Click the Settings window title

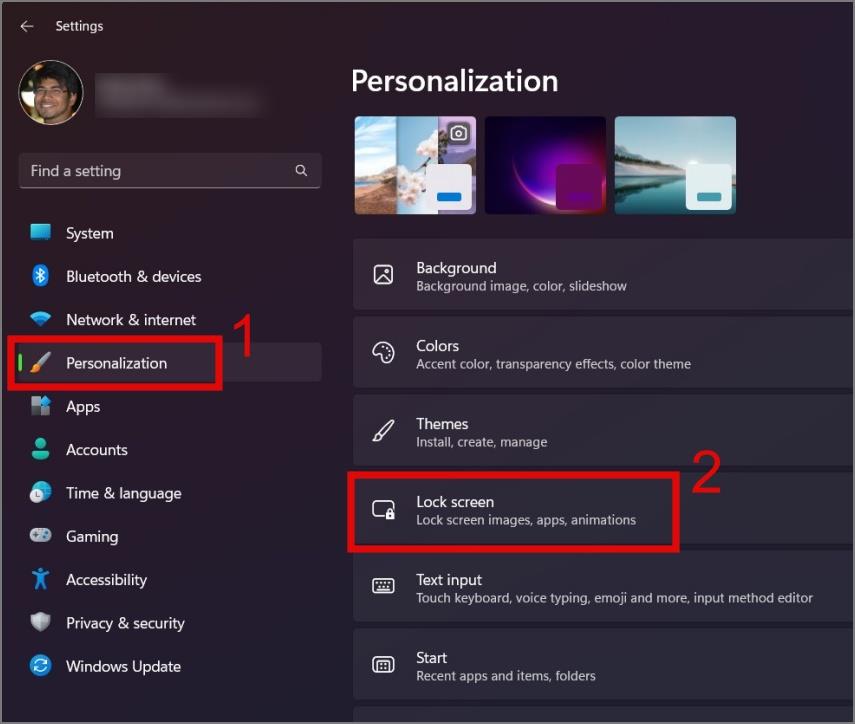tap(80, 26)
